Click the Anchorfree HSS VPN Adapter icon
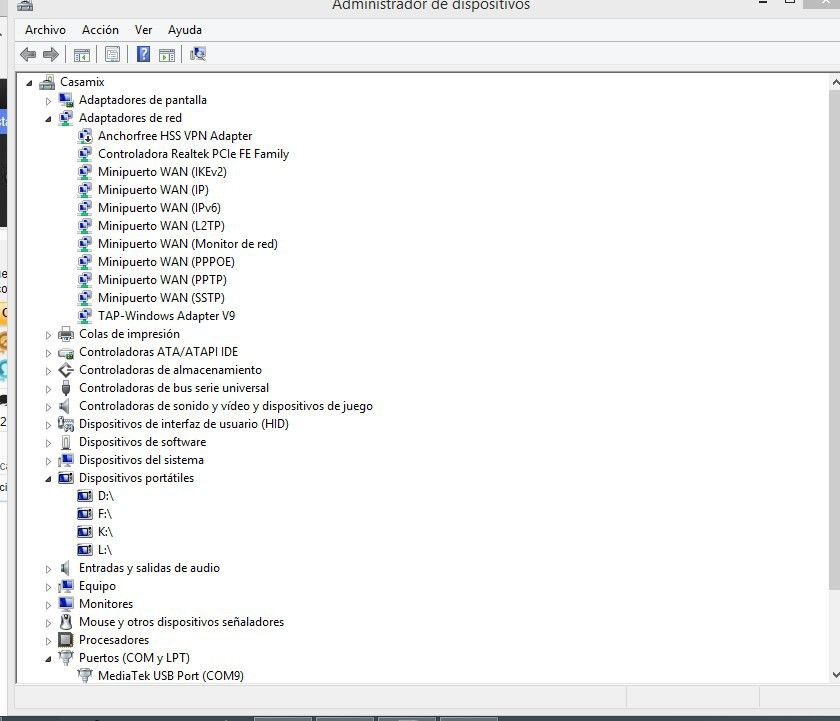The width and height of the screenshot is (840, 721). click(85, 136)
